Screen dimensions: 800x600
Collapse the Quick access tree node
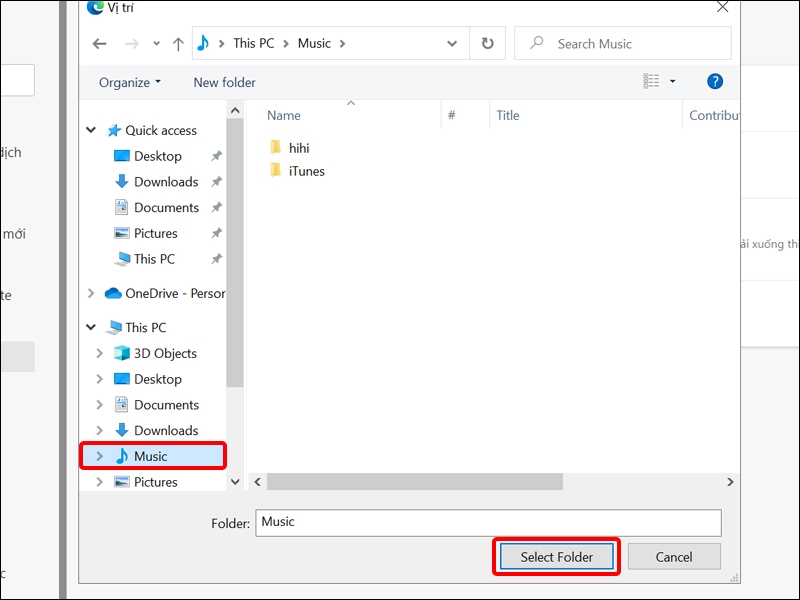[x=91, y=130]
